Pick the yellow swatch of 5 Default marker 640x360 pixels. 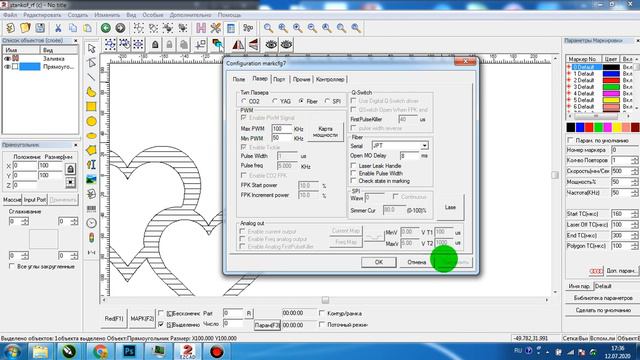pos(611,100)
